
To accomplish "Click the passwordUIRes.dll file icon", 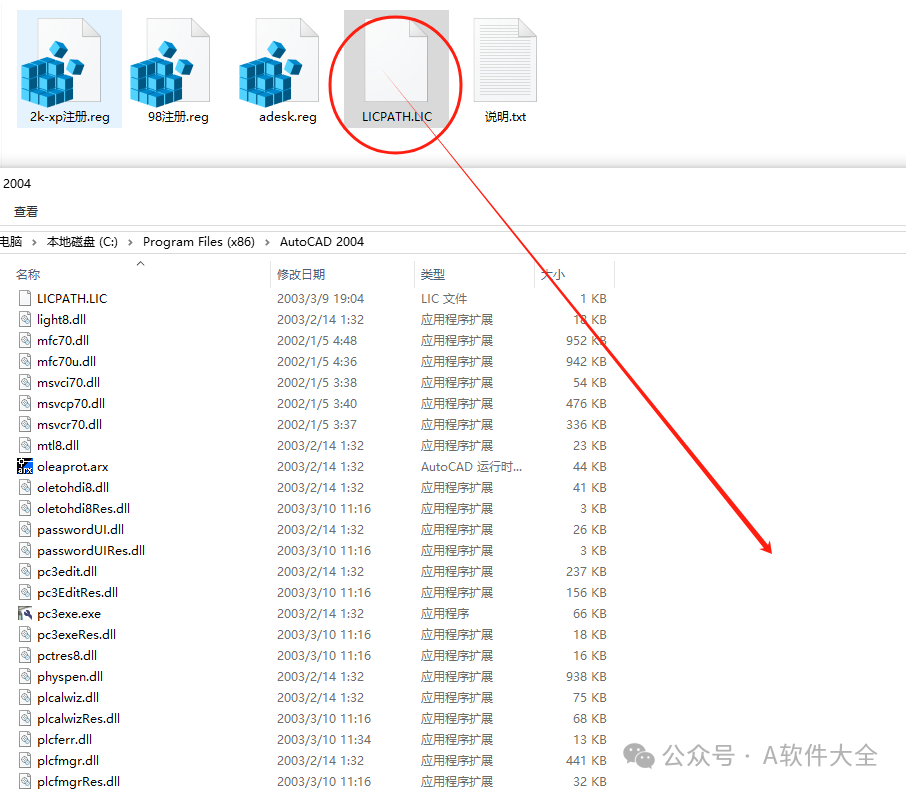I will (x=25, y=550).
